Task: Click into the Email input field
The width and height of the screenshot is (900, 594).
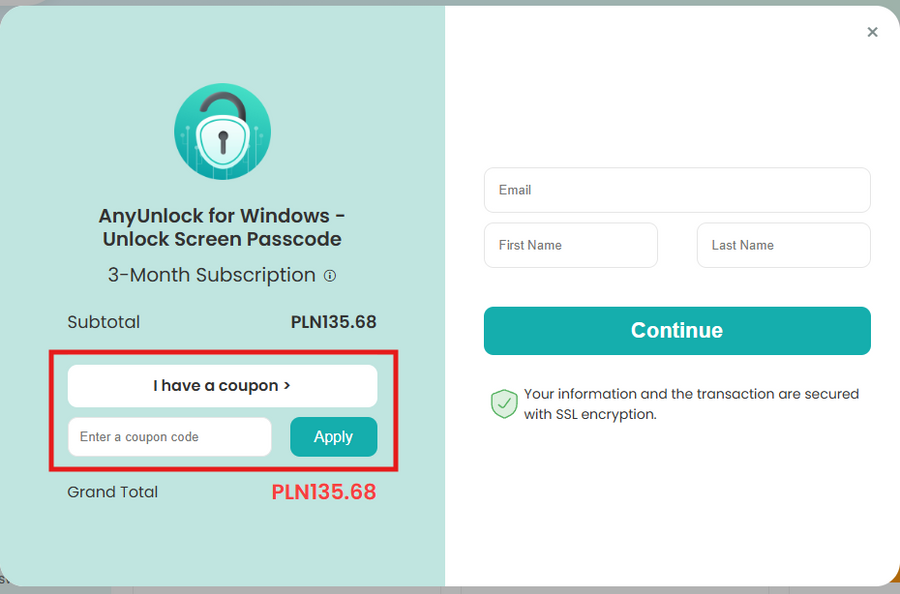Action: [677, 190]
